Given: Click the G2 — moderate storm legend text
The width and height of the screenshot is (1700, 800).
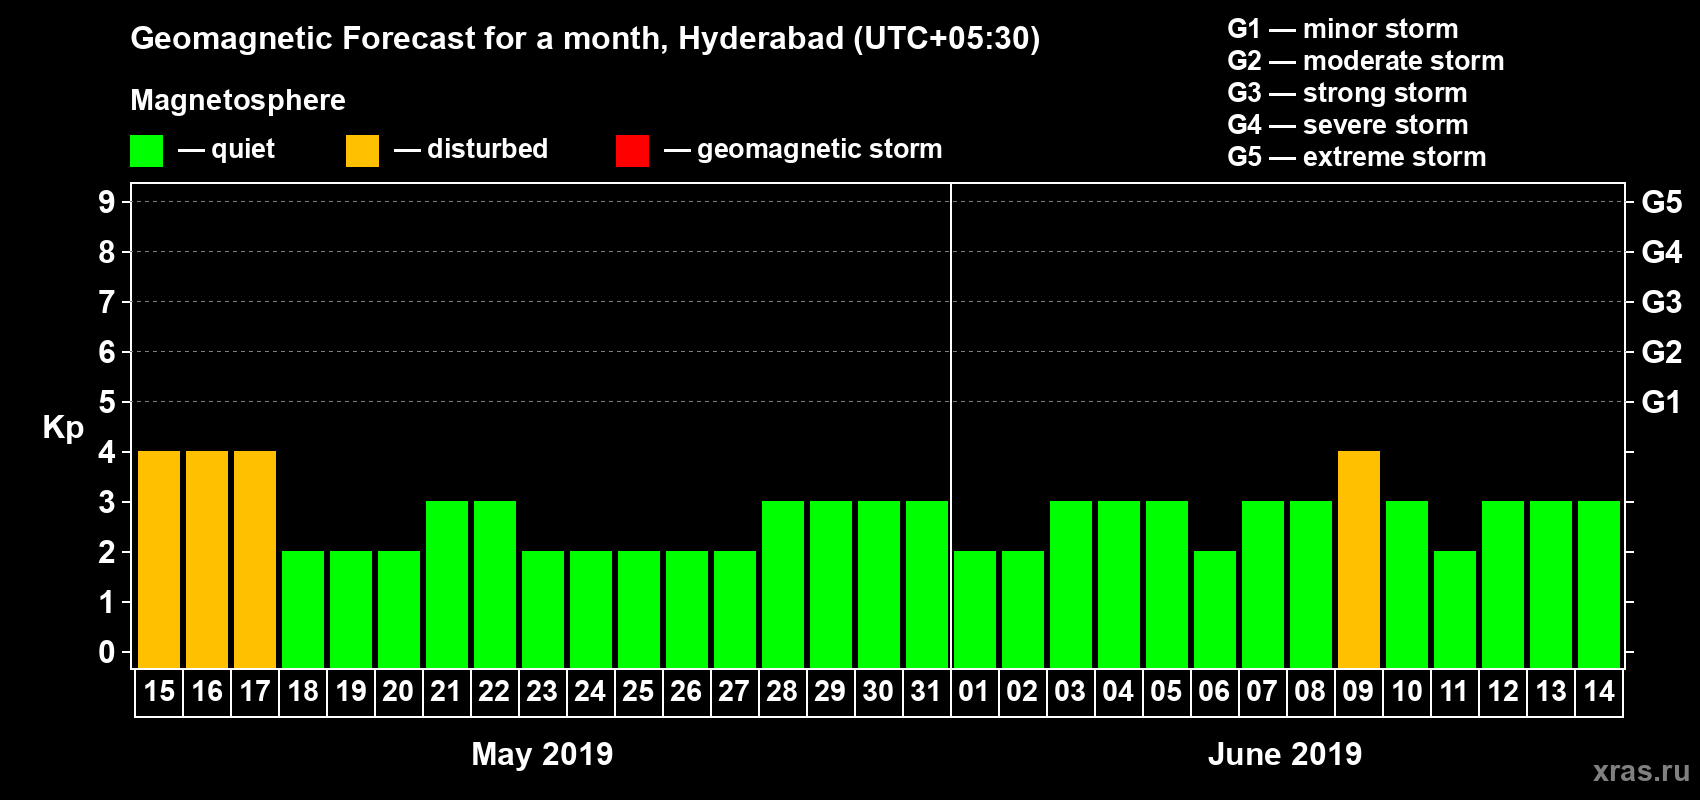Looking at the screenshot, I should pos(1366,61).
